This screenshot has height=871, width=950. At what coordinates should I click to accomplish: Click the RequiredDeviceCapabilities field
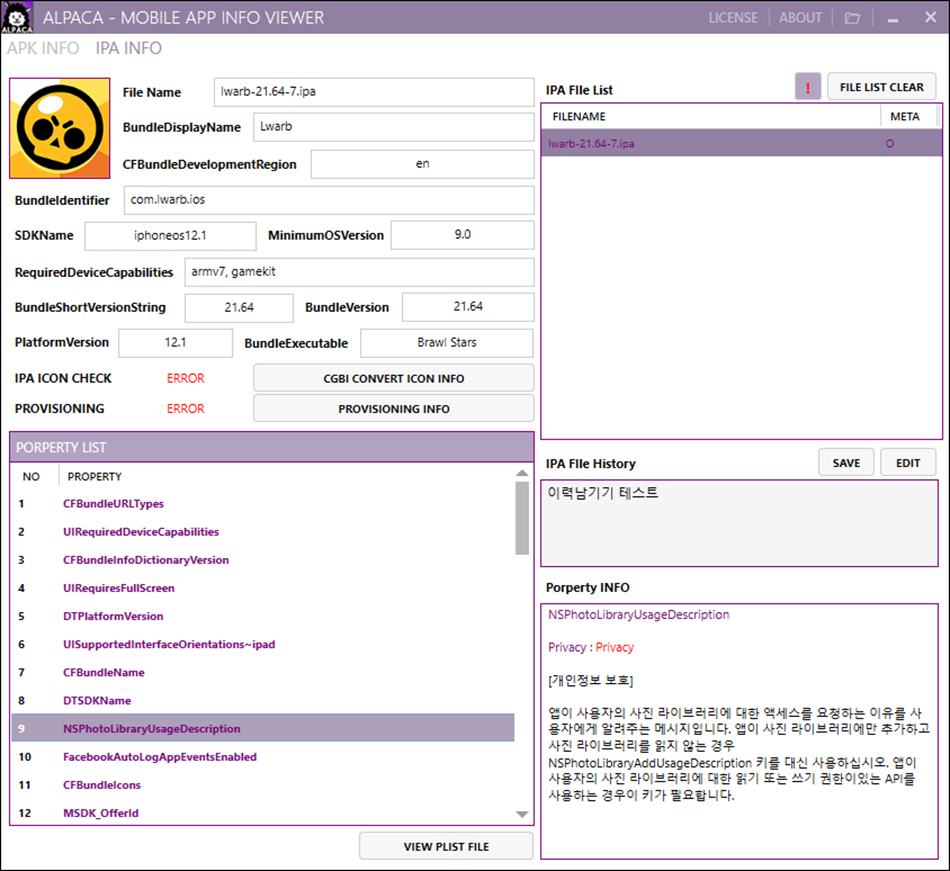[x=359, y=272]
